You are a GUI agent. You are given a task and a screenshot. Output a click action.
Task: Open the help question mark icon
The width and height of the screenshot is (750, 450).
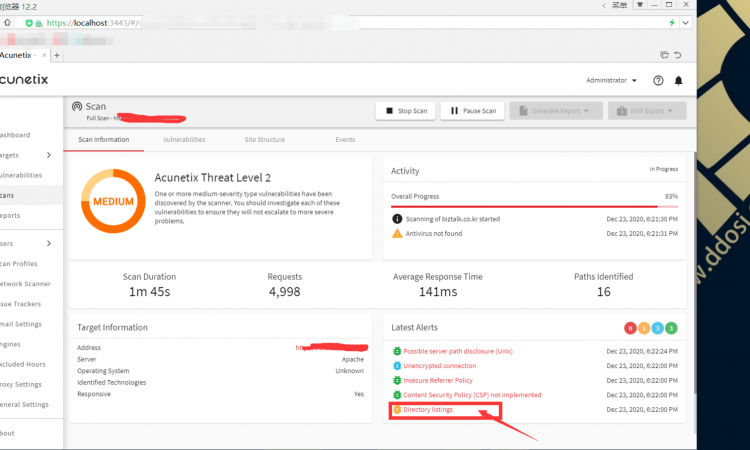tap(658, 80)
